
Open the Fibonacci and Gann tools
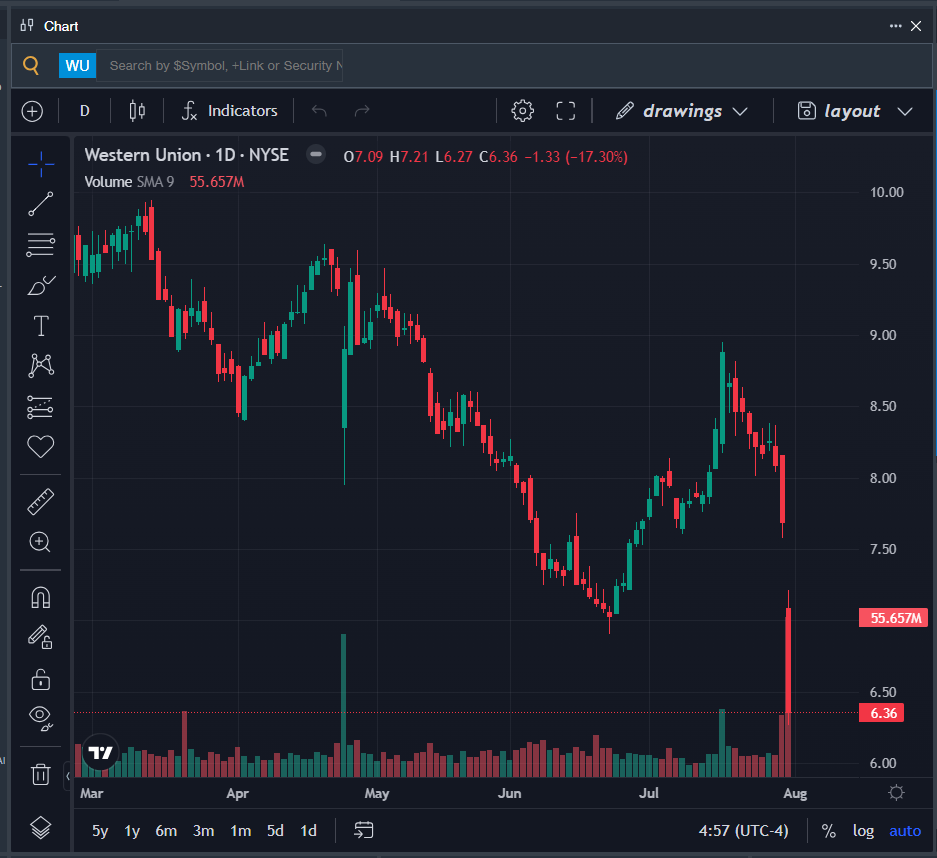pyautogui.click(x=41, y=245)
